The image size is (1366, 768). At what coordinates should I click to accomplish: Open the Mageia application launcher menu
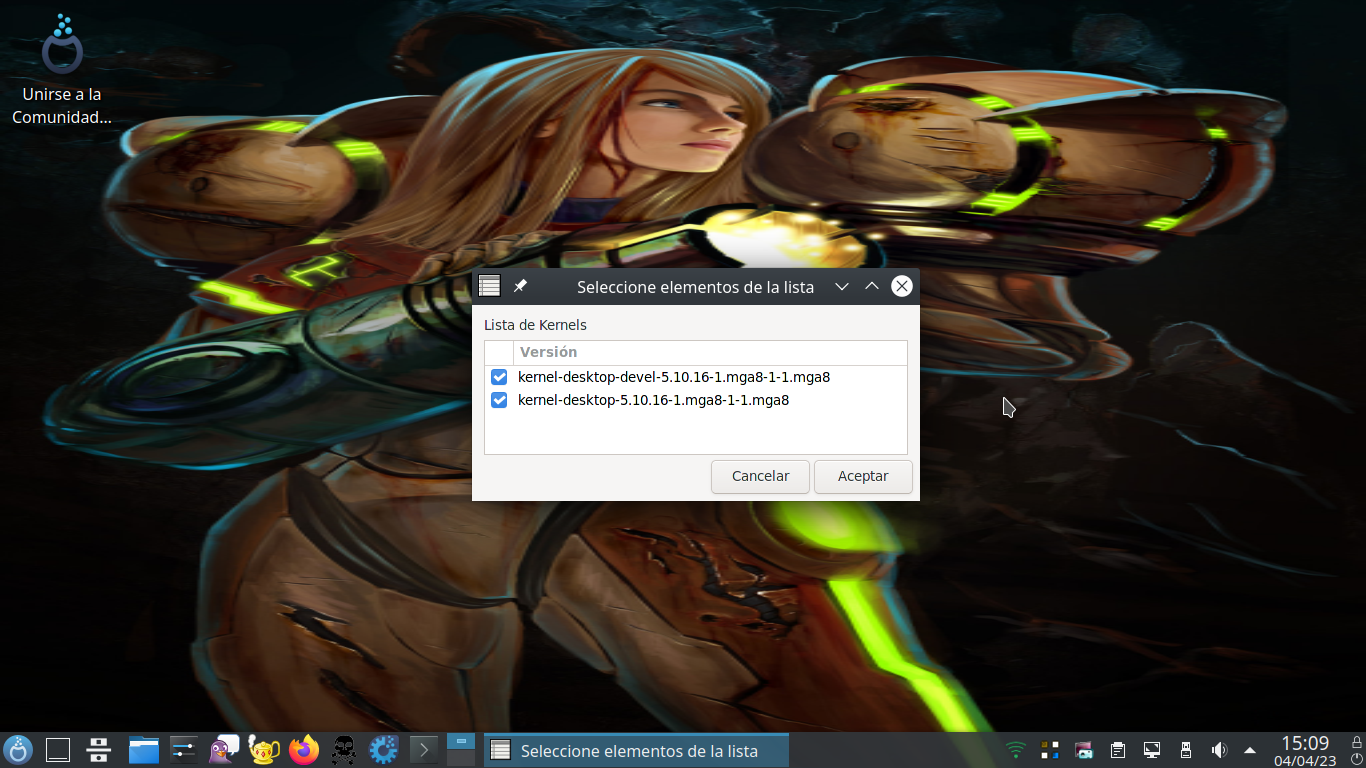(18, 749)
